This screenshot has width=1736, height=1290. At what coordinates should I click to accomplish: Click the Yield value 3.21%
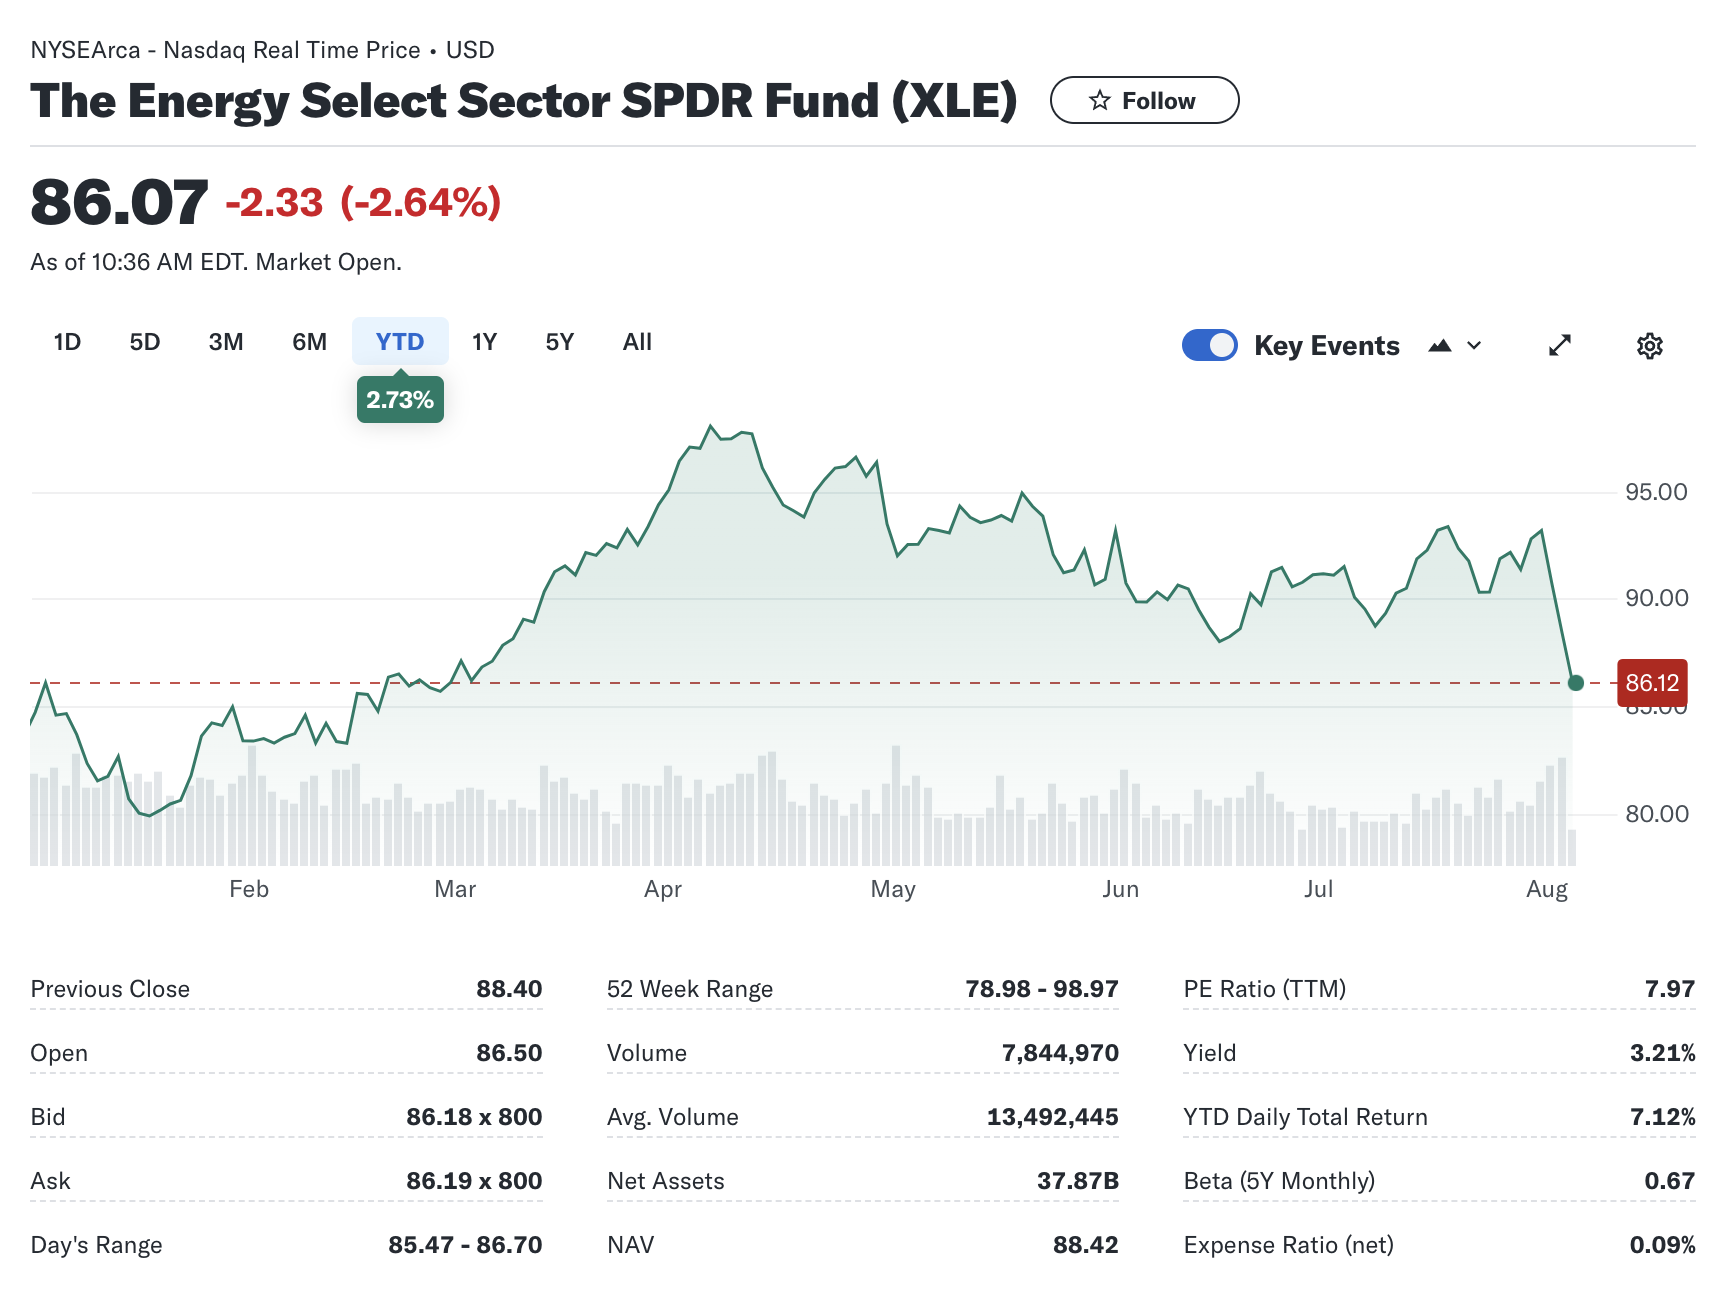[x=1662, y=1053]
